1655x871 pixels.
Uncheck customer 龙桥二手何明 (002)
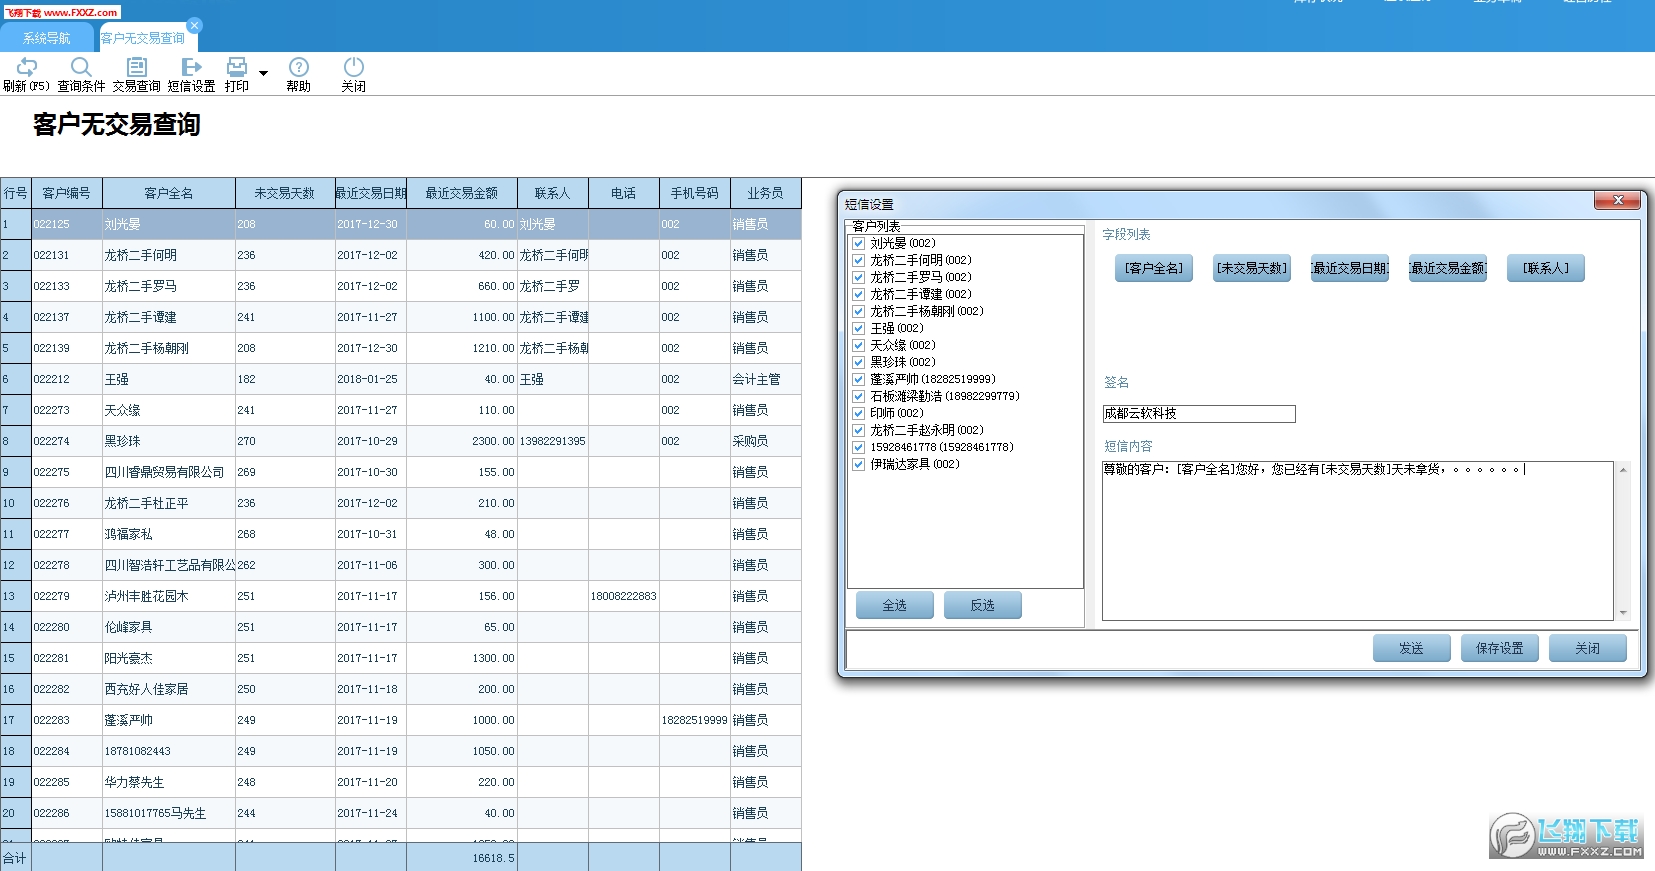coord(858,260)
